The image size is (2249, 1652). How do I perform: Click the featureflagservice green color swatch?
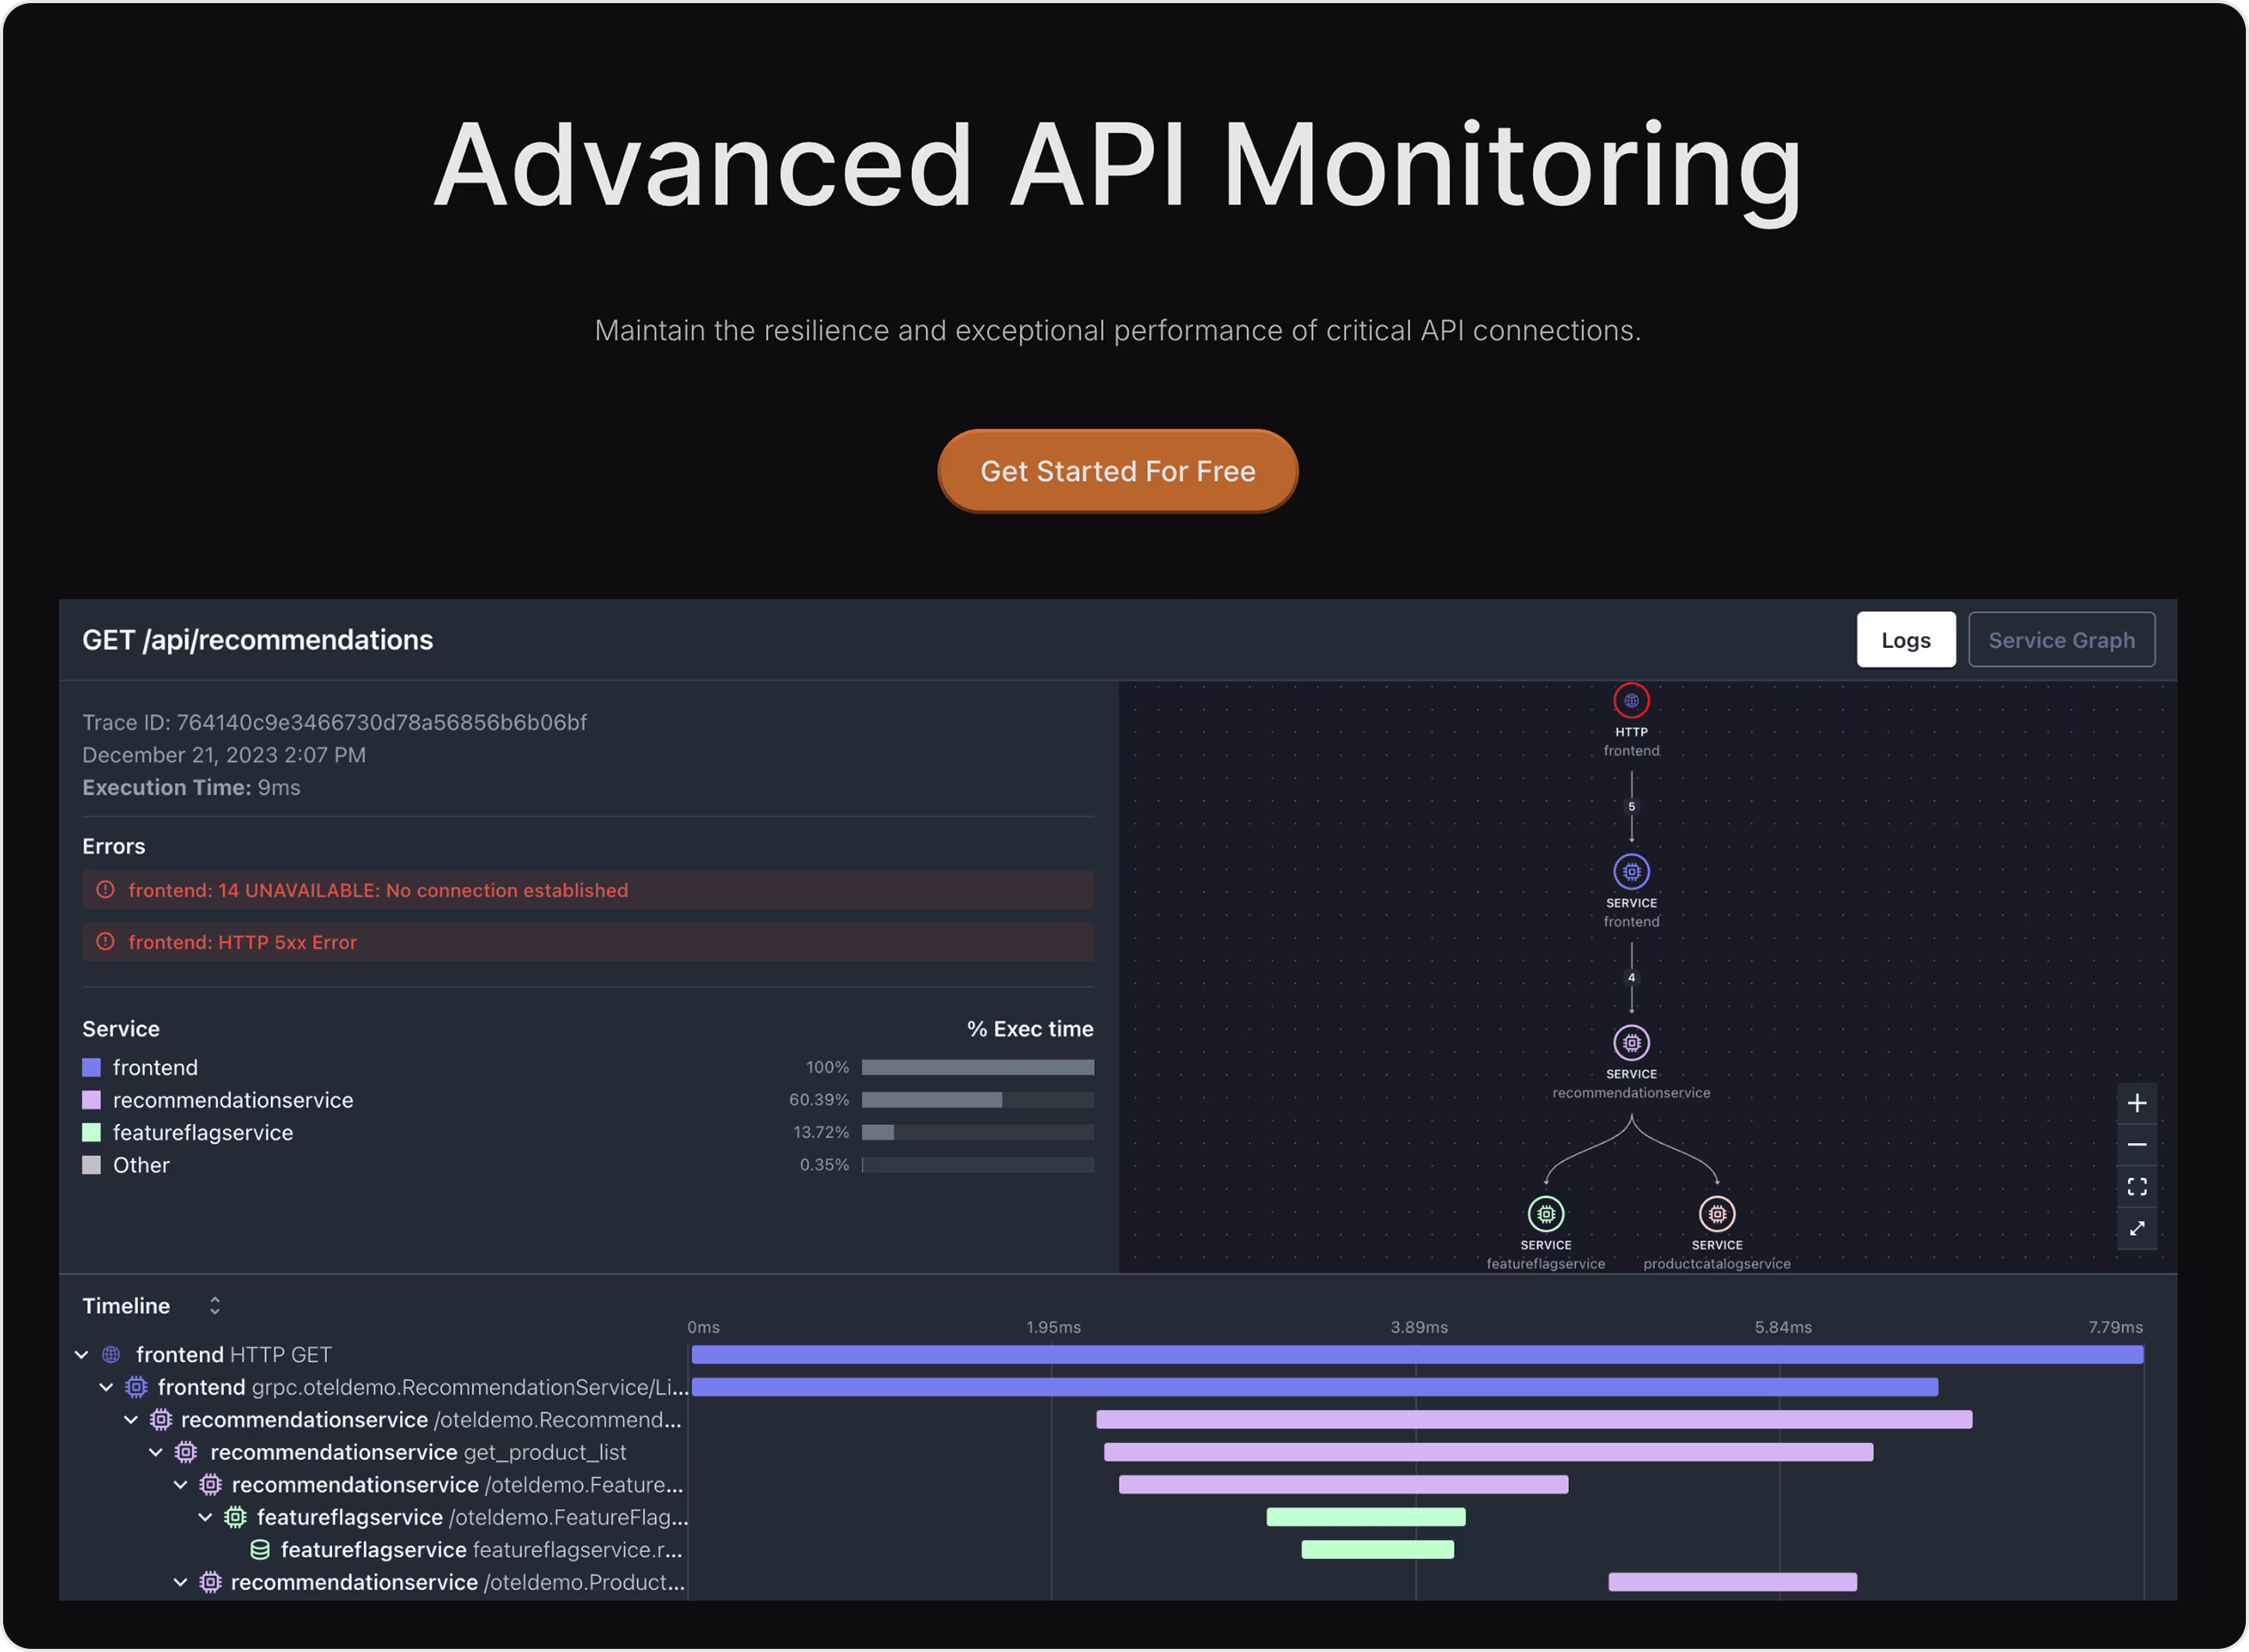(91, 1133)
